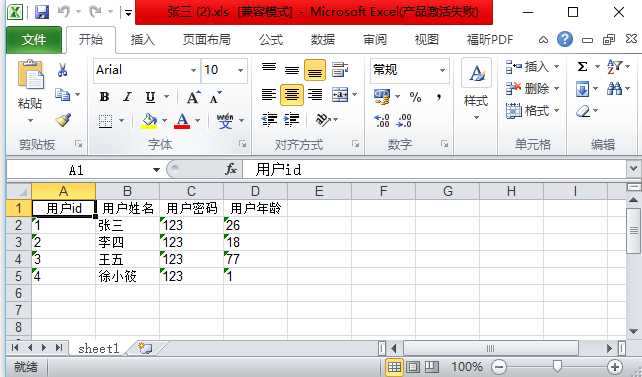
Task: Align text left
Action: [269, 95]
